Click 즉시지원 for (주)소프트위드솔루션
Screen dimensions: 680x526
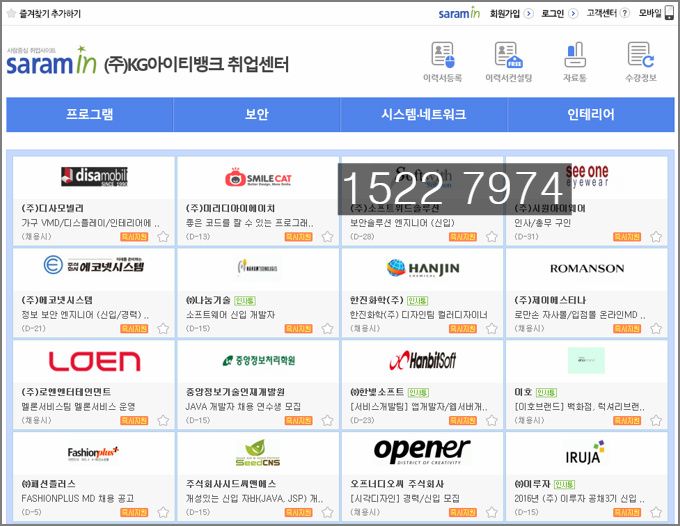pyautogui.click(x=463, y=237)
